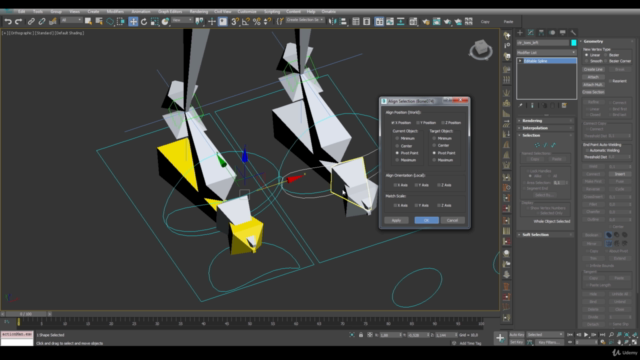Toggle the X Position checkbox in Align dialog
Viewport: 640px width, 360px height.
pos(393,122)
